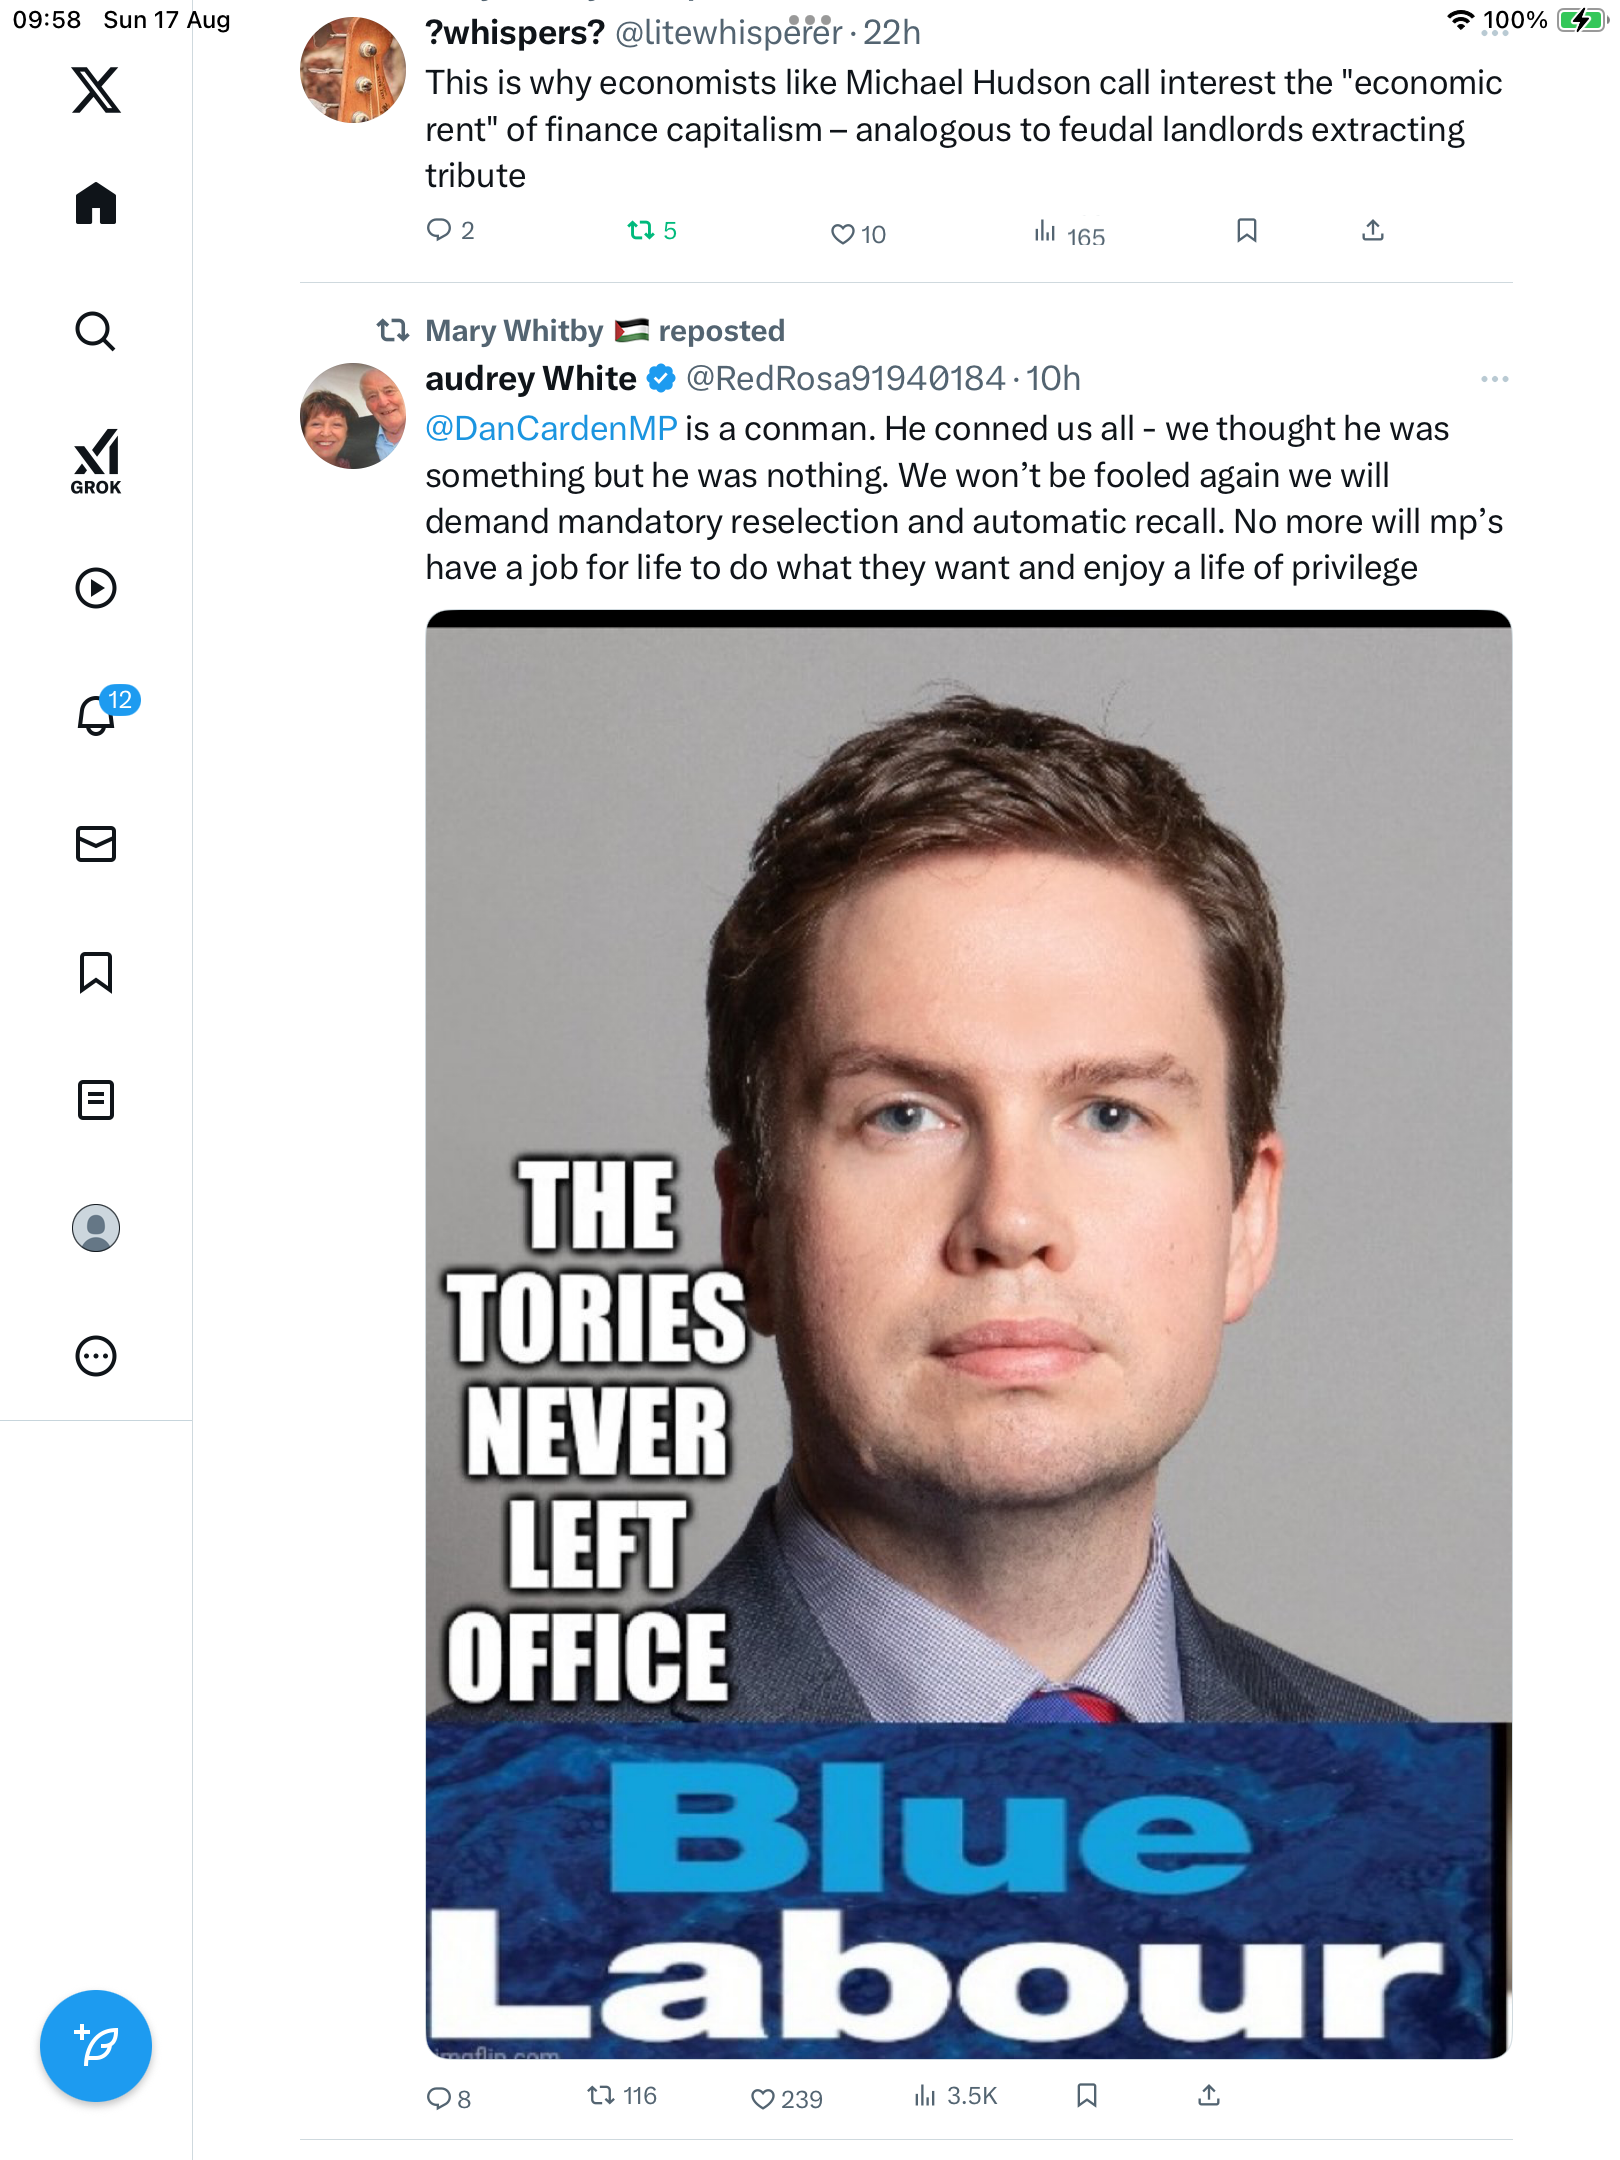This screenshot has height=2160, width=1620.
Task: Expand the sidebar More circle menu
Action: click(96, 1356)
